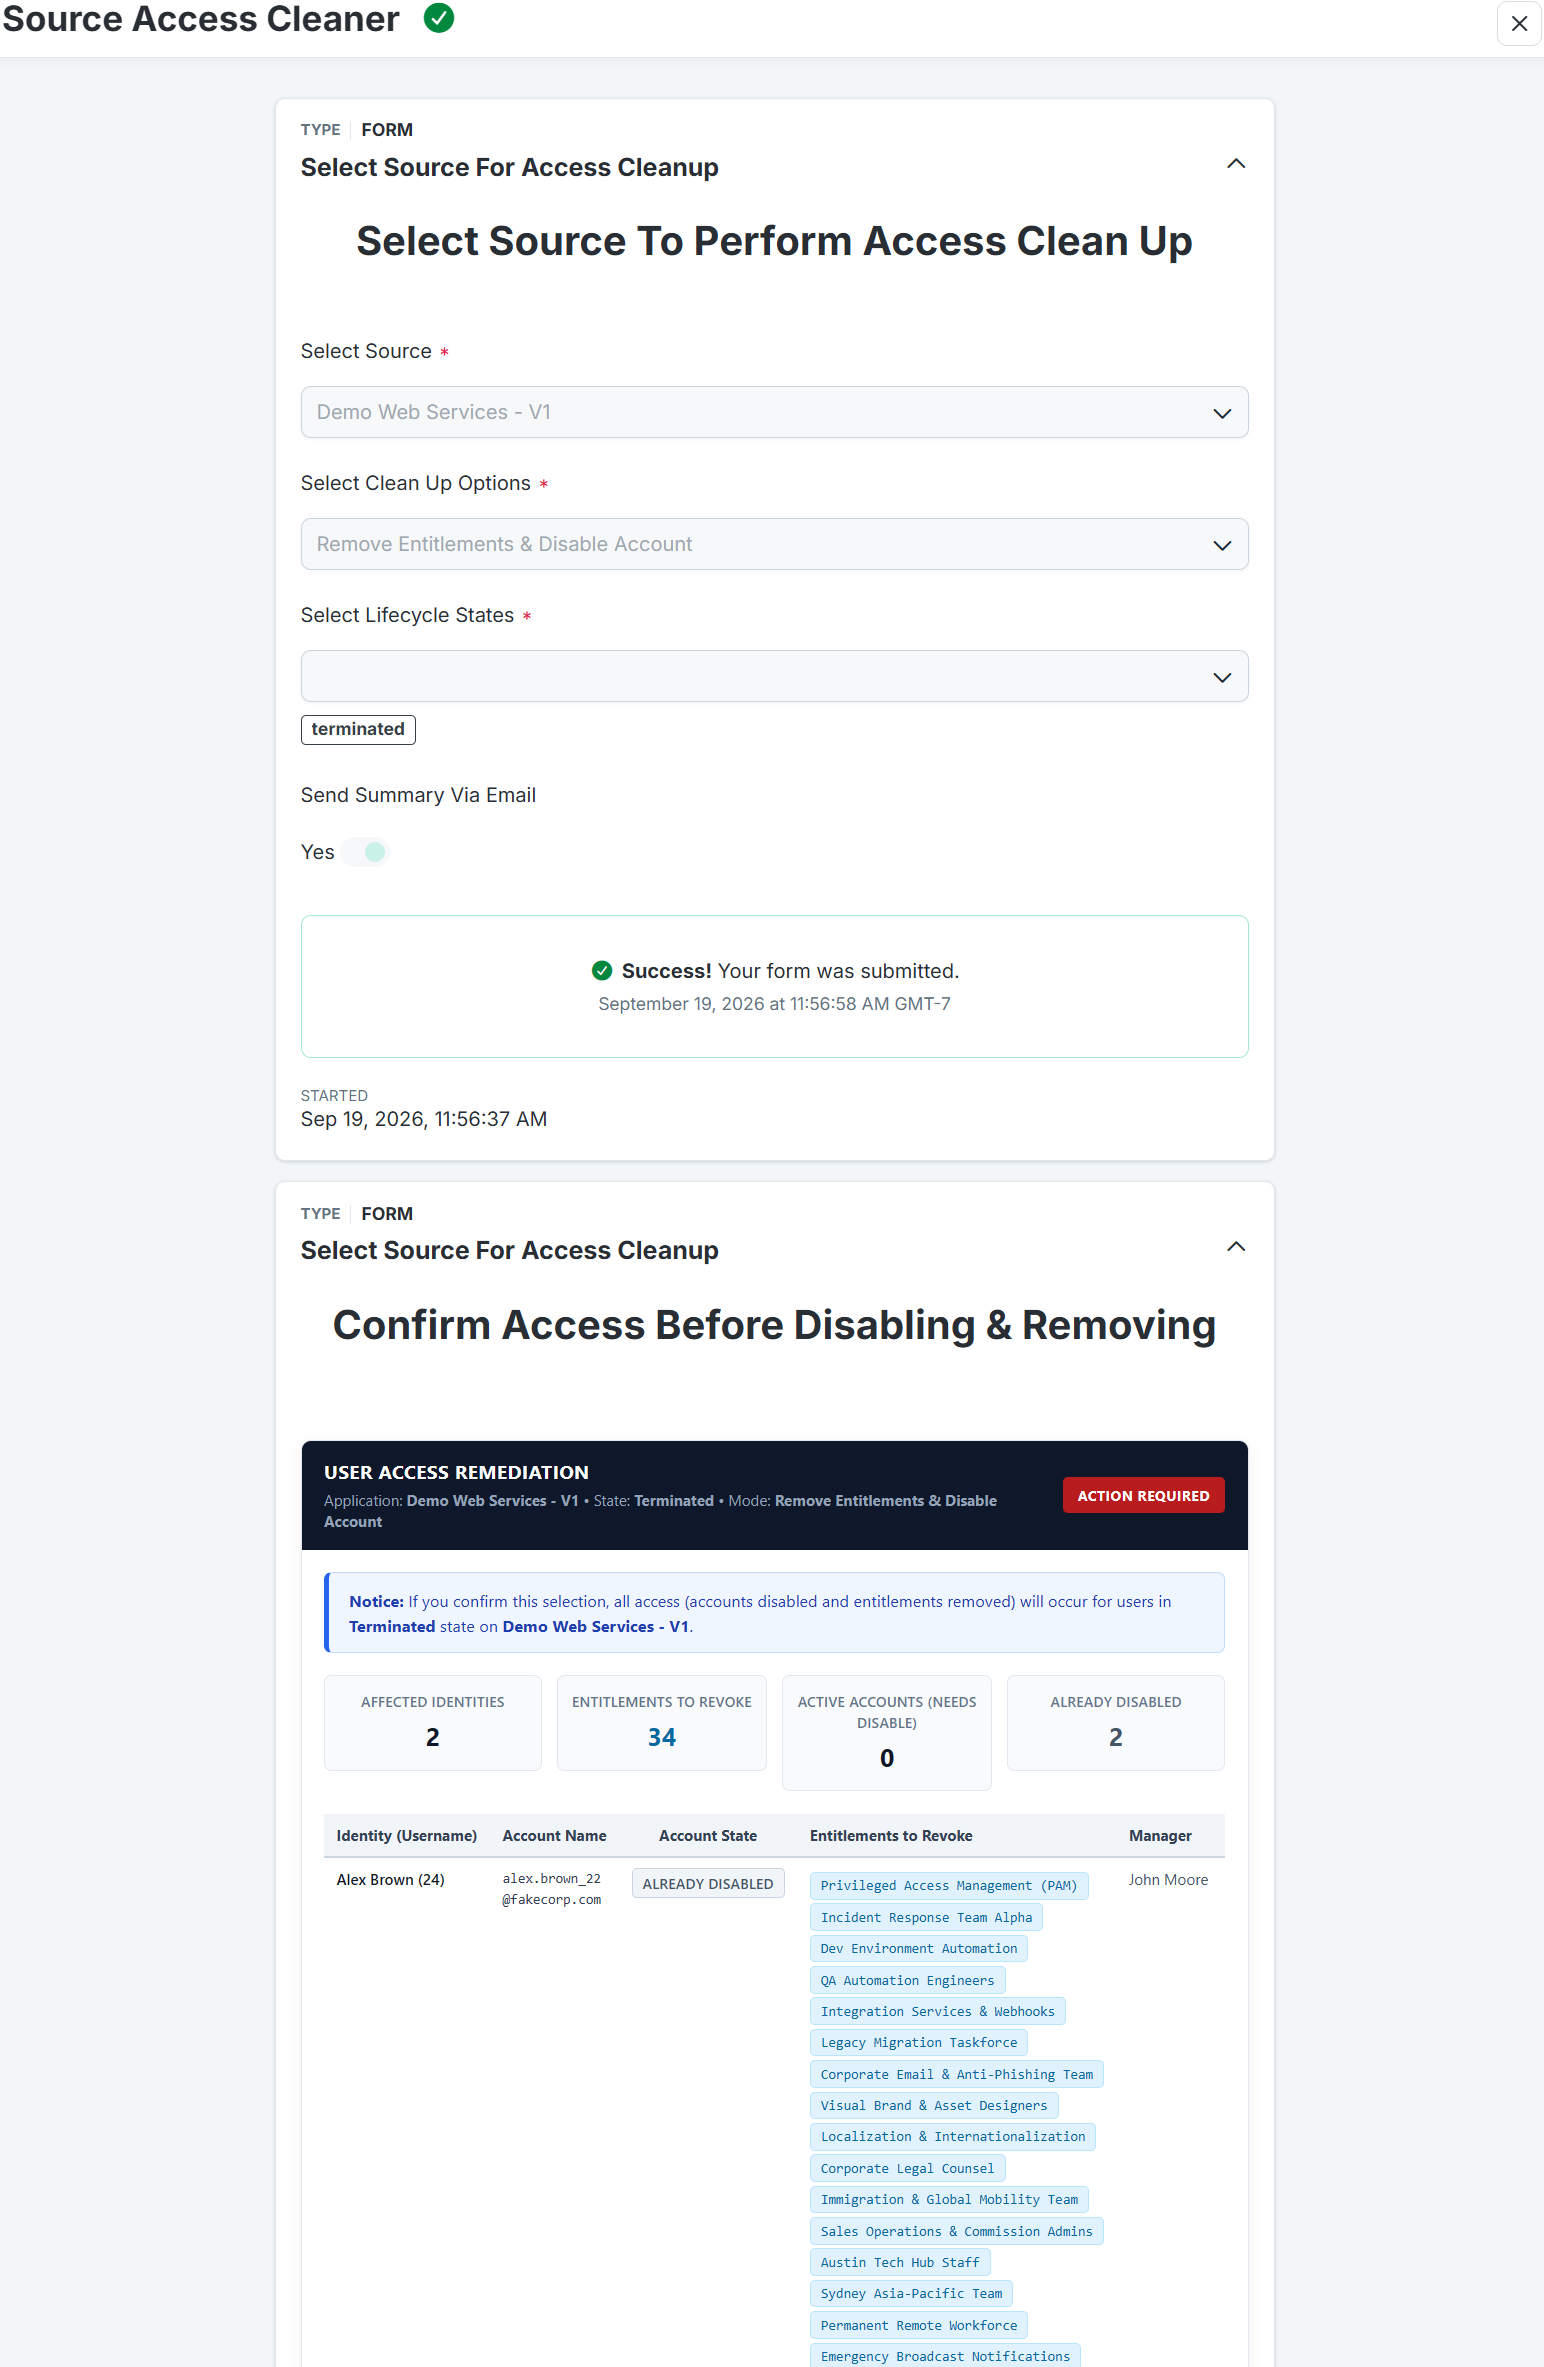Click the Account Name column header
The width and height of the screenshot is (1544, 2367).
click(x=555, y=1835)
